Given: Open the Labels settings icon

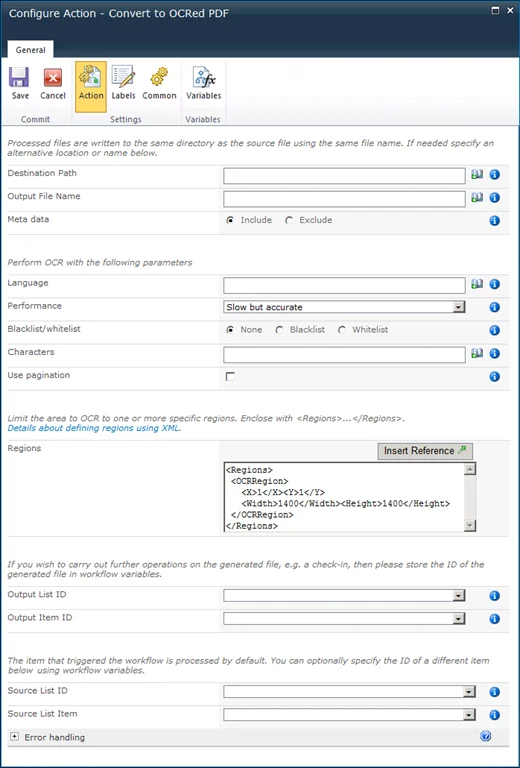Looking at the screenshot, I should click(x=123, y=78).
